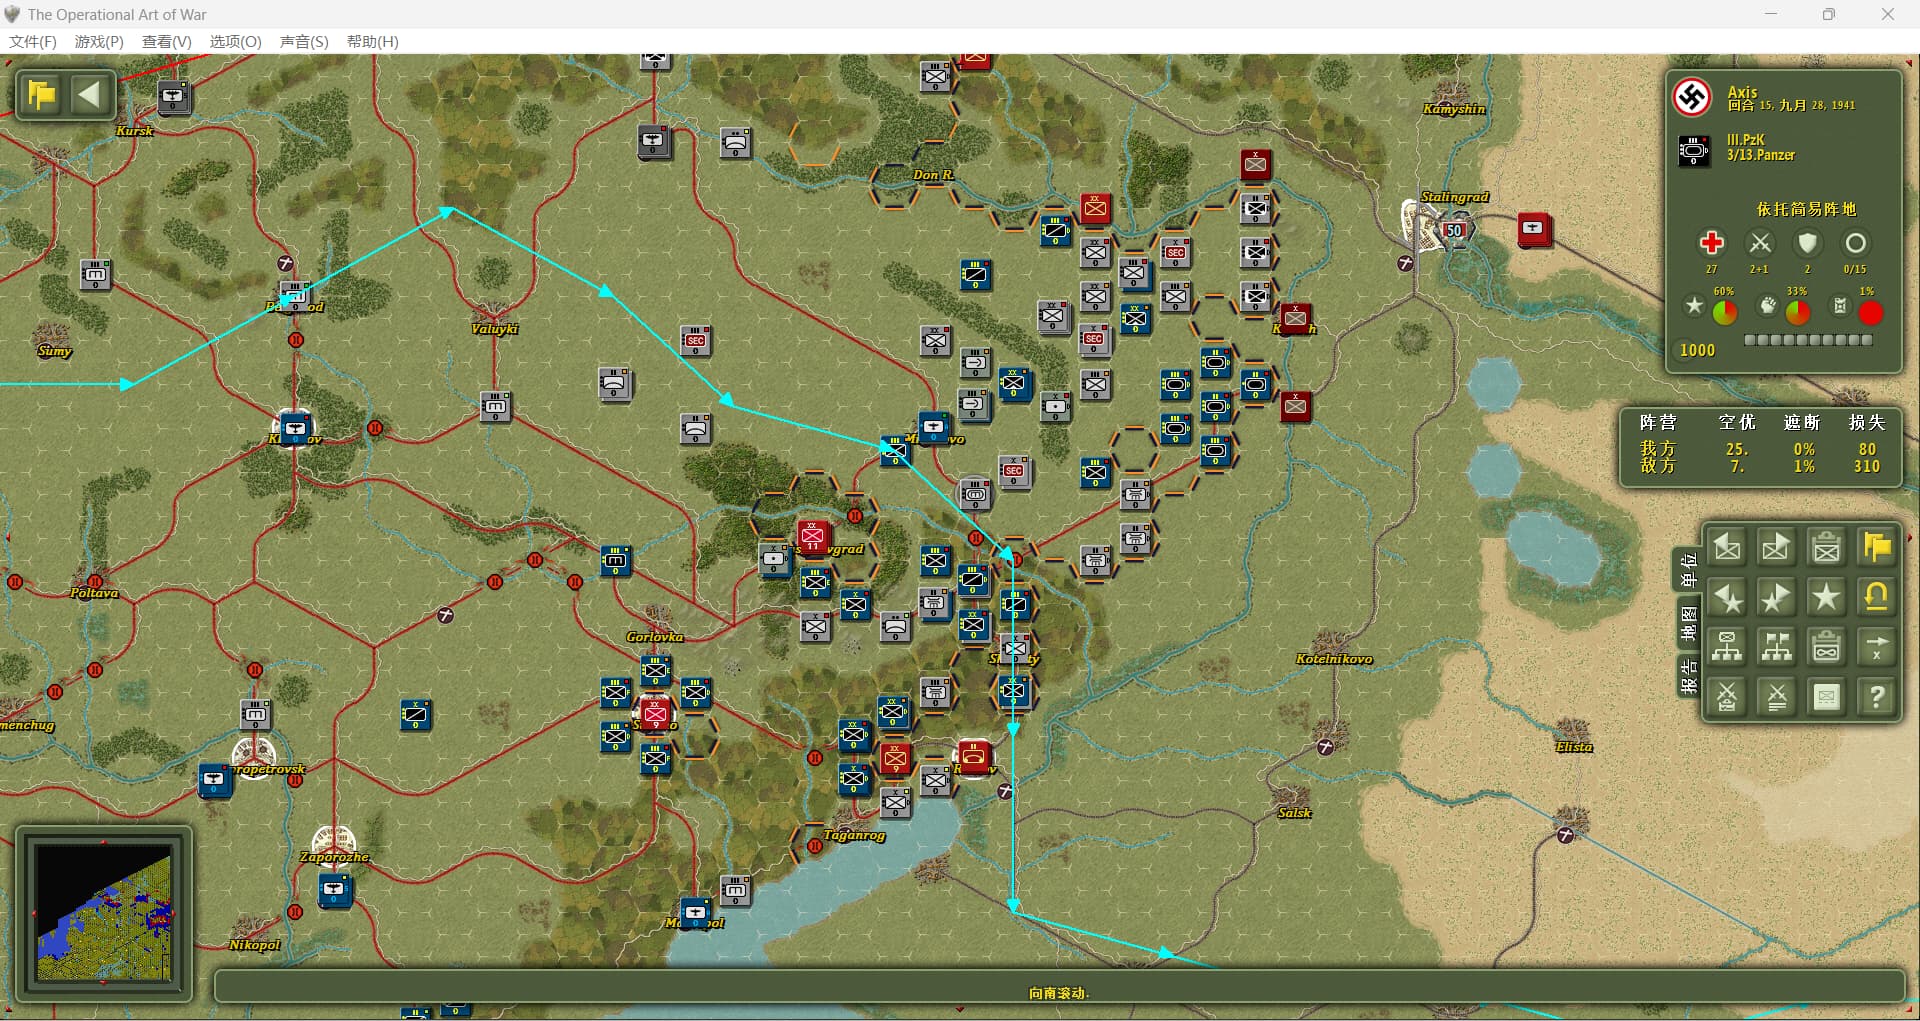Select the next unit button

1777,548
